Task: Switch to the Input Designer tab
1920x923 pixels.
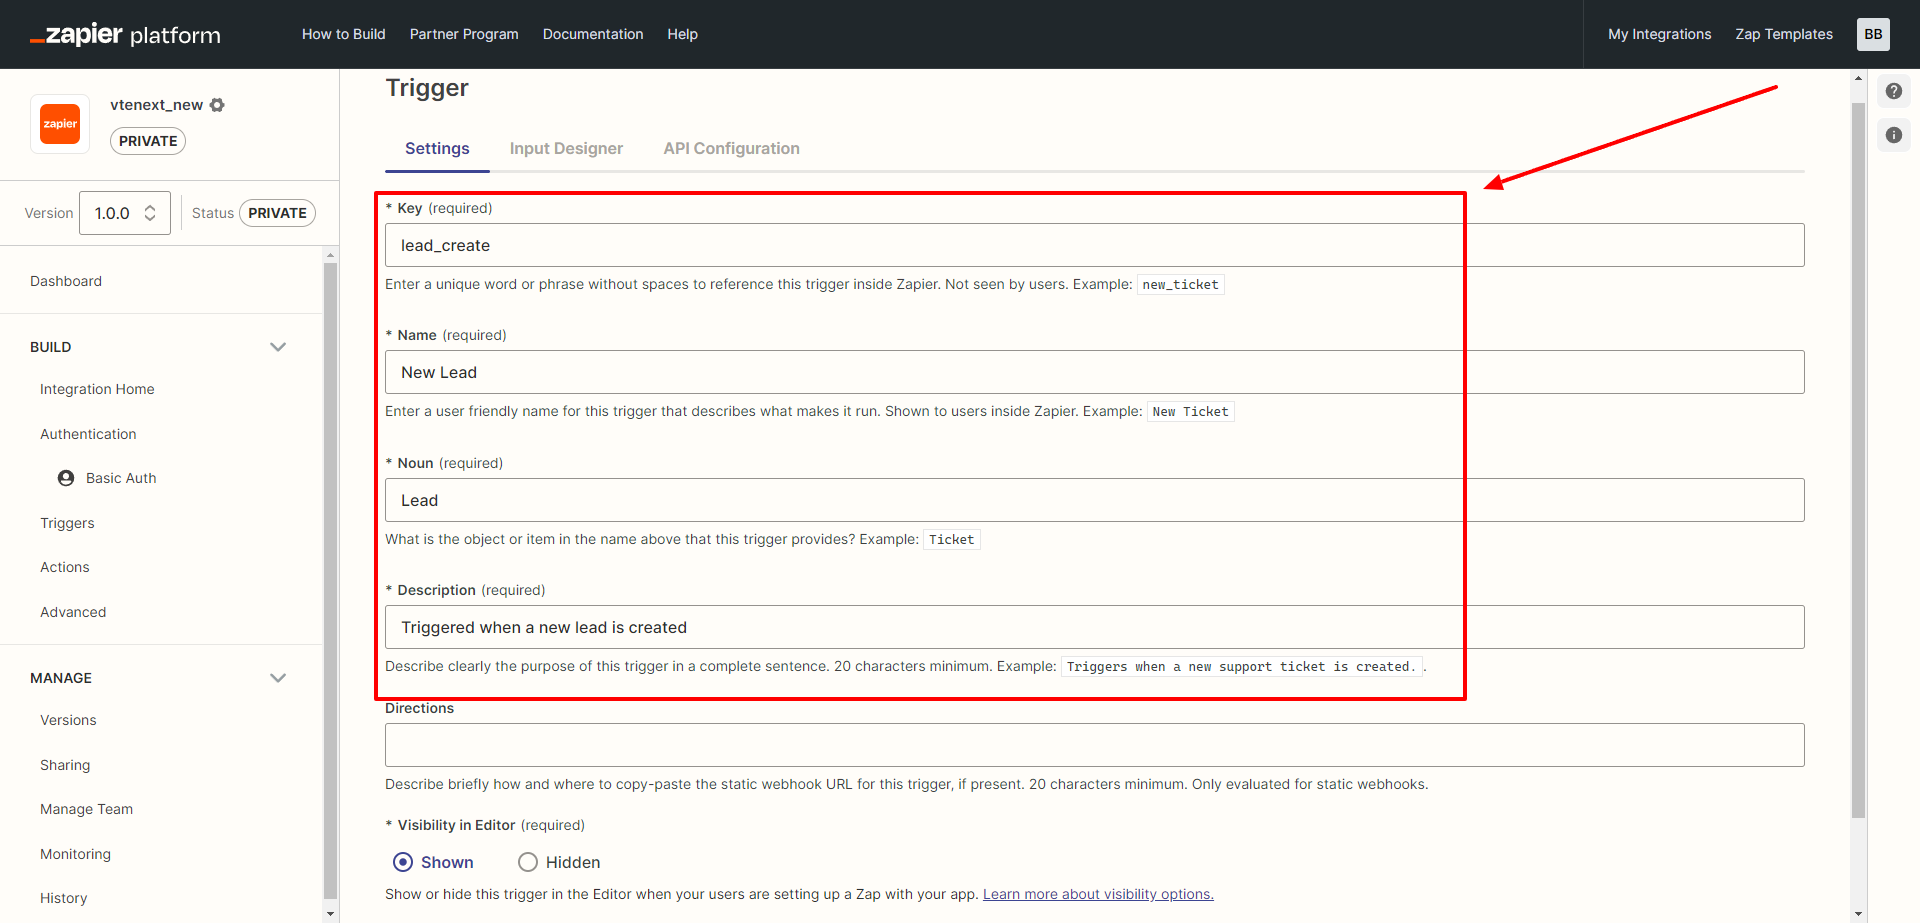Action: tap(566, 148)
